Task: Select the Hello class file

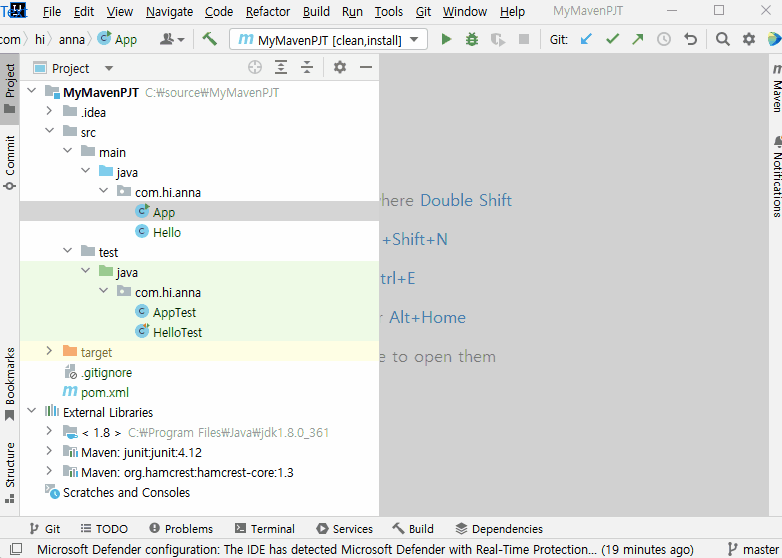Action: point(199,232)
